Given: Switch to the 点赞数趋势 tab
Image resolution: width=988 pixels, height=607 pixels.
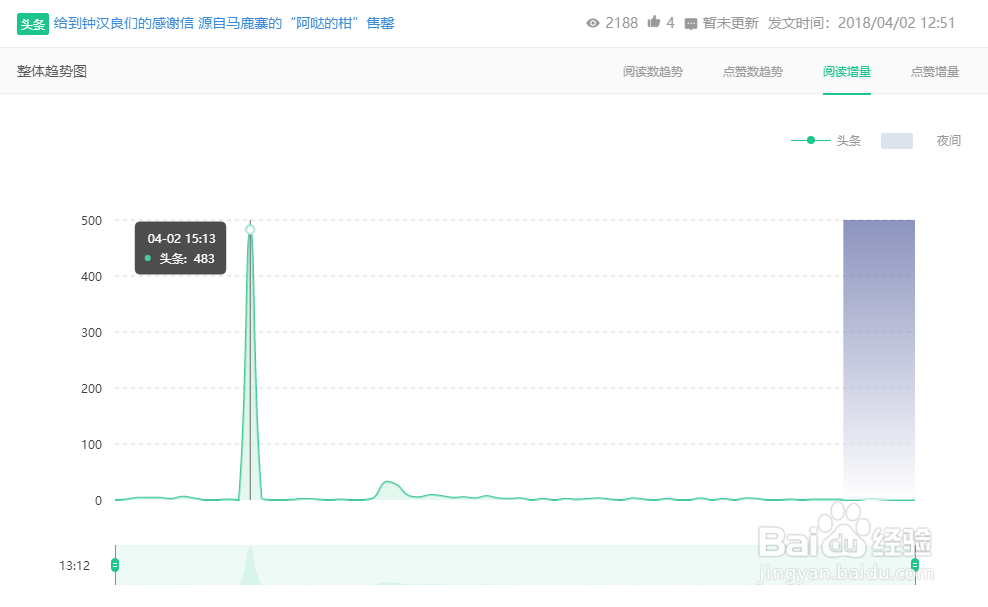Looking at the screenshot, I should point(752,72).
